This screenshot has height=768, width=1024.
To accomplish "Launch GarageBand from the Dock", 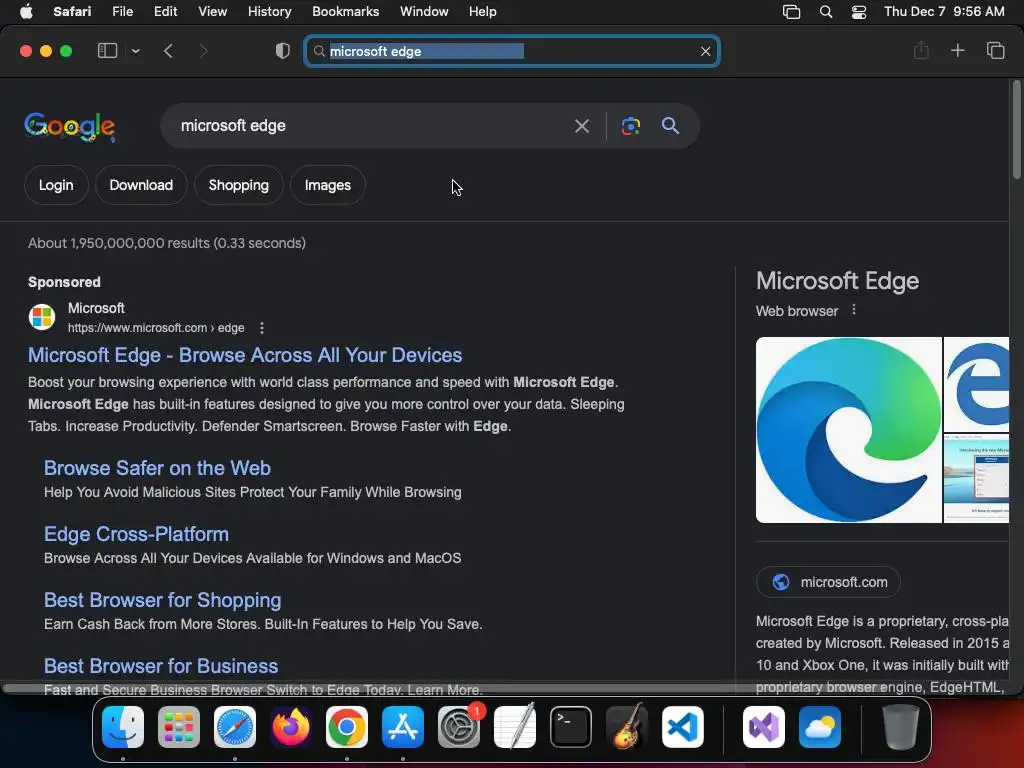I will click(x=627, y=727).
